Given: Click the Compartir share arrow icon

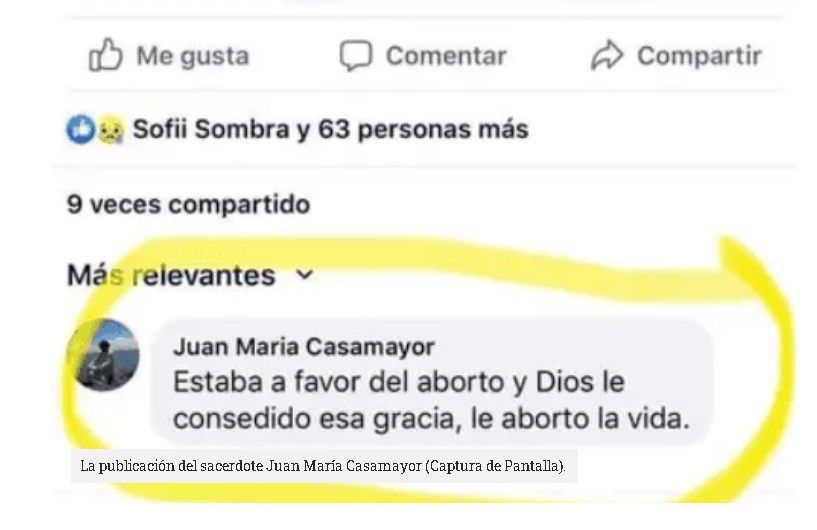Looking at the screenshot, I should coord(607,55).
